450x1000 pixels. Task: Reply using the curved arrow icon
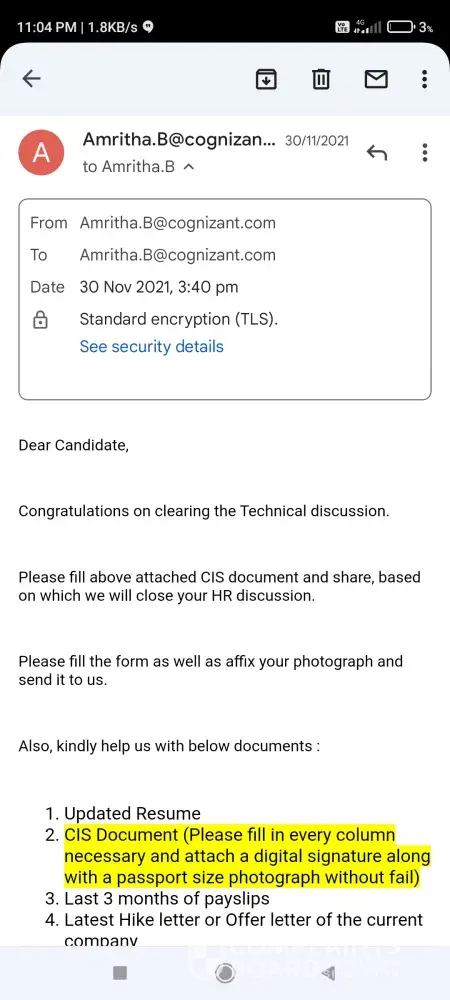click(377, 153)
